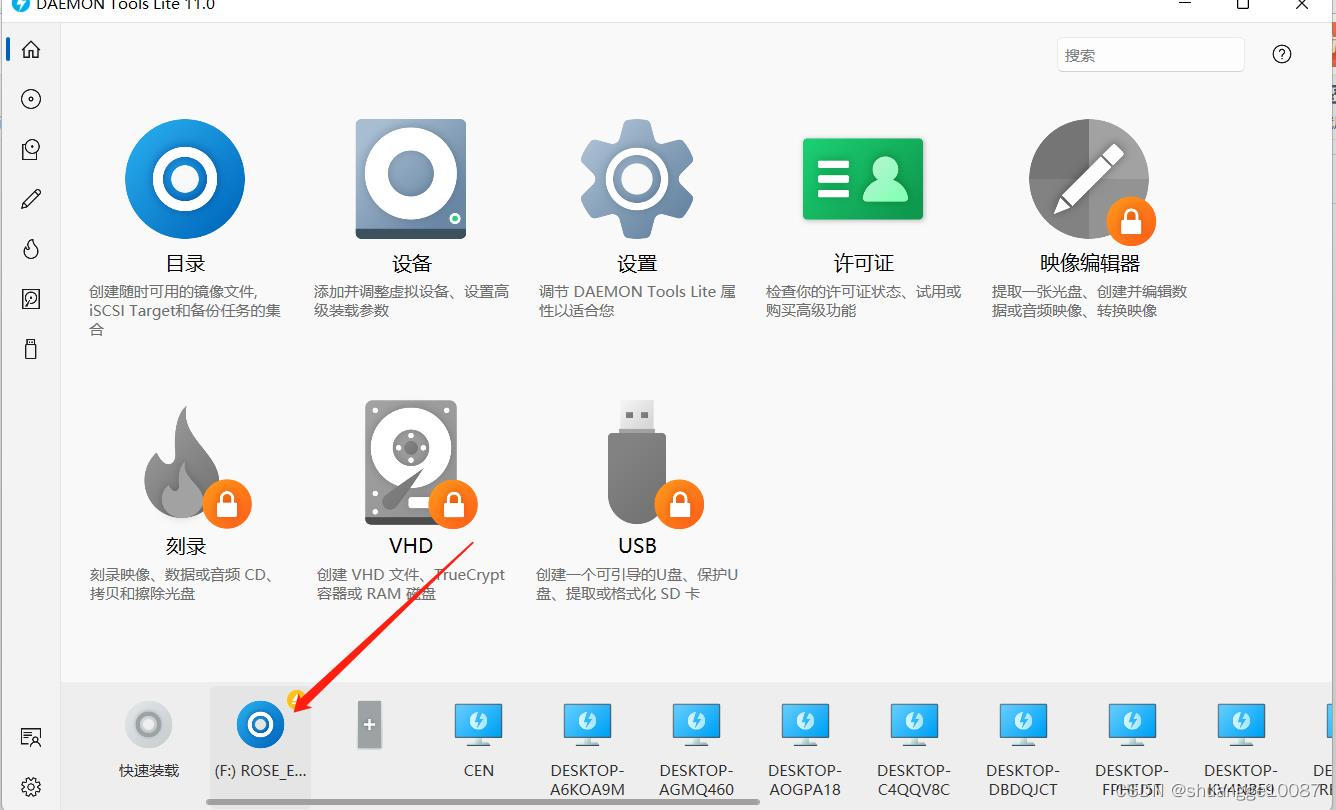Click the 搜索 search field
This screenshot has height=810, width=1336.
tap(1150, 55)
